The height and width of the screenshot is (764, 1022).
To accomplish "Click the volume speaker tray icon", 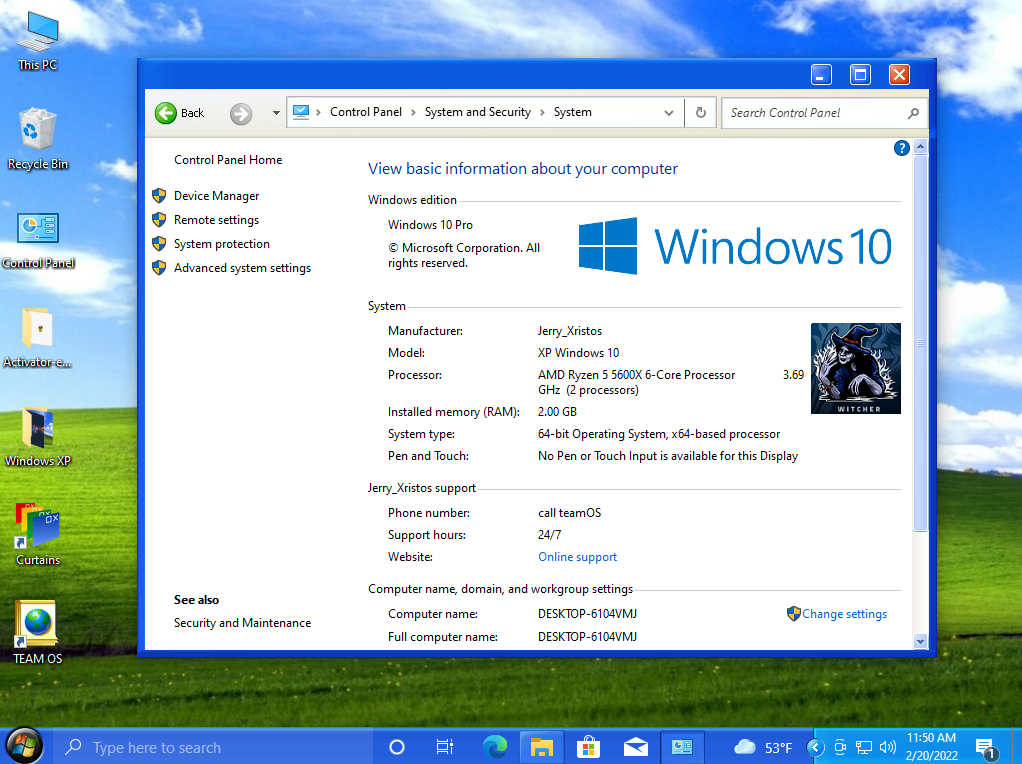I will [x=887, y=748].
